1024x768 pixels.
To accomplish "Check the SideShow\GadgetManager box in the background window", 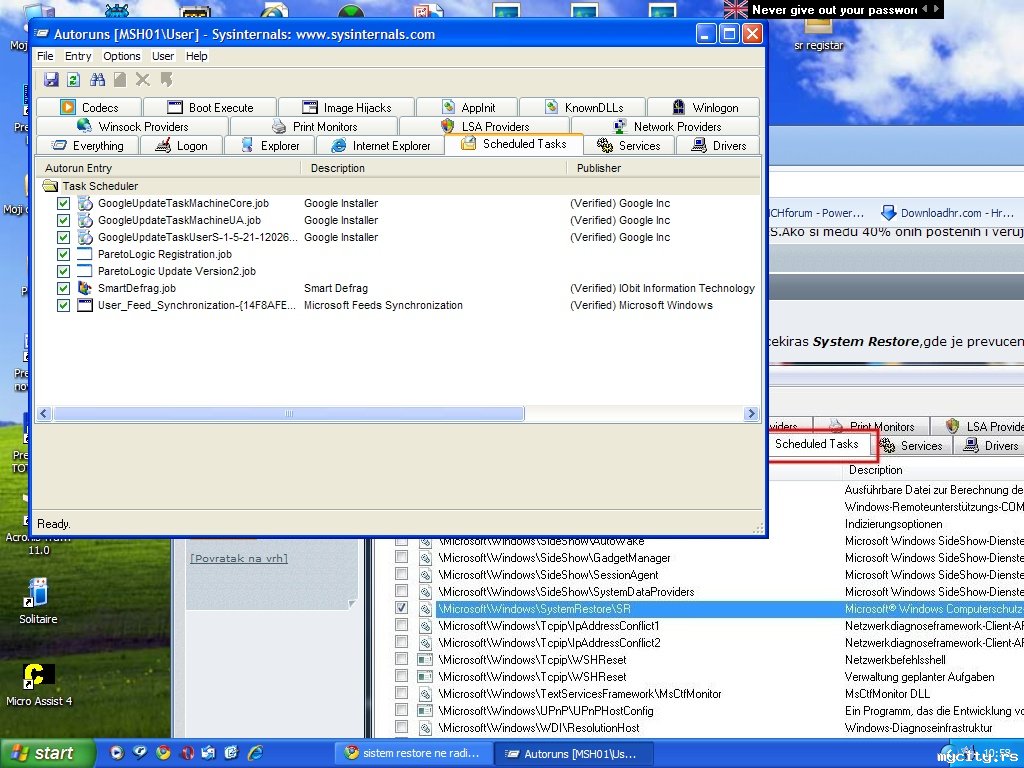I will pos(401,557).
